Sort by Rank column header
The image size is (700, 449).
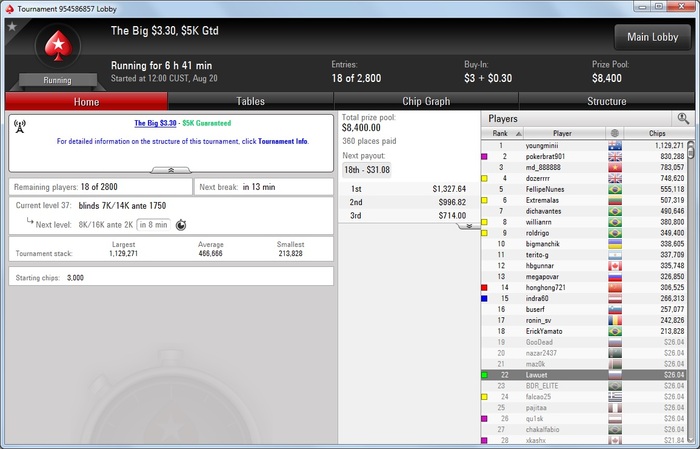[502, 133]
